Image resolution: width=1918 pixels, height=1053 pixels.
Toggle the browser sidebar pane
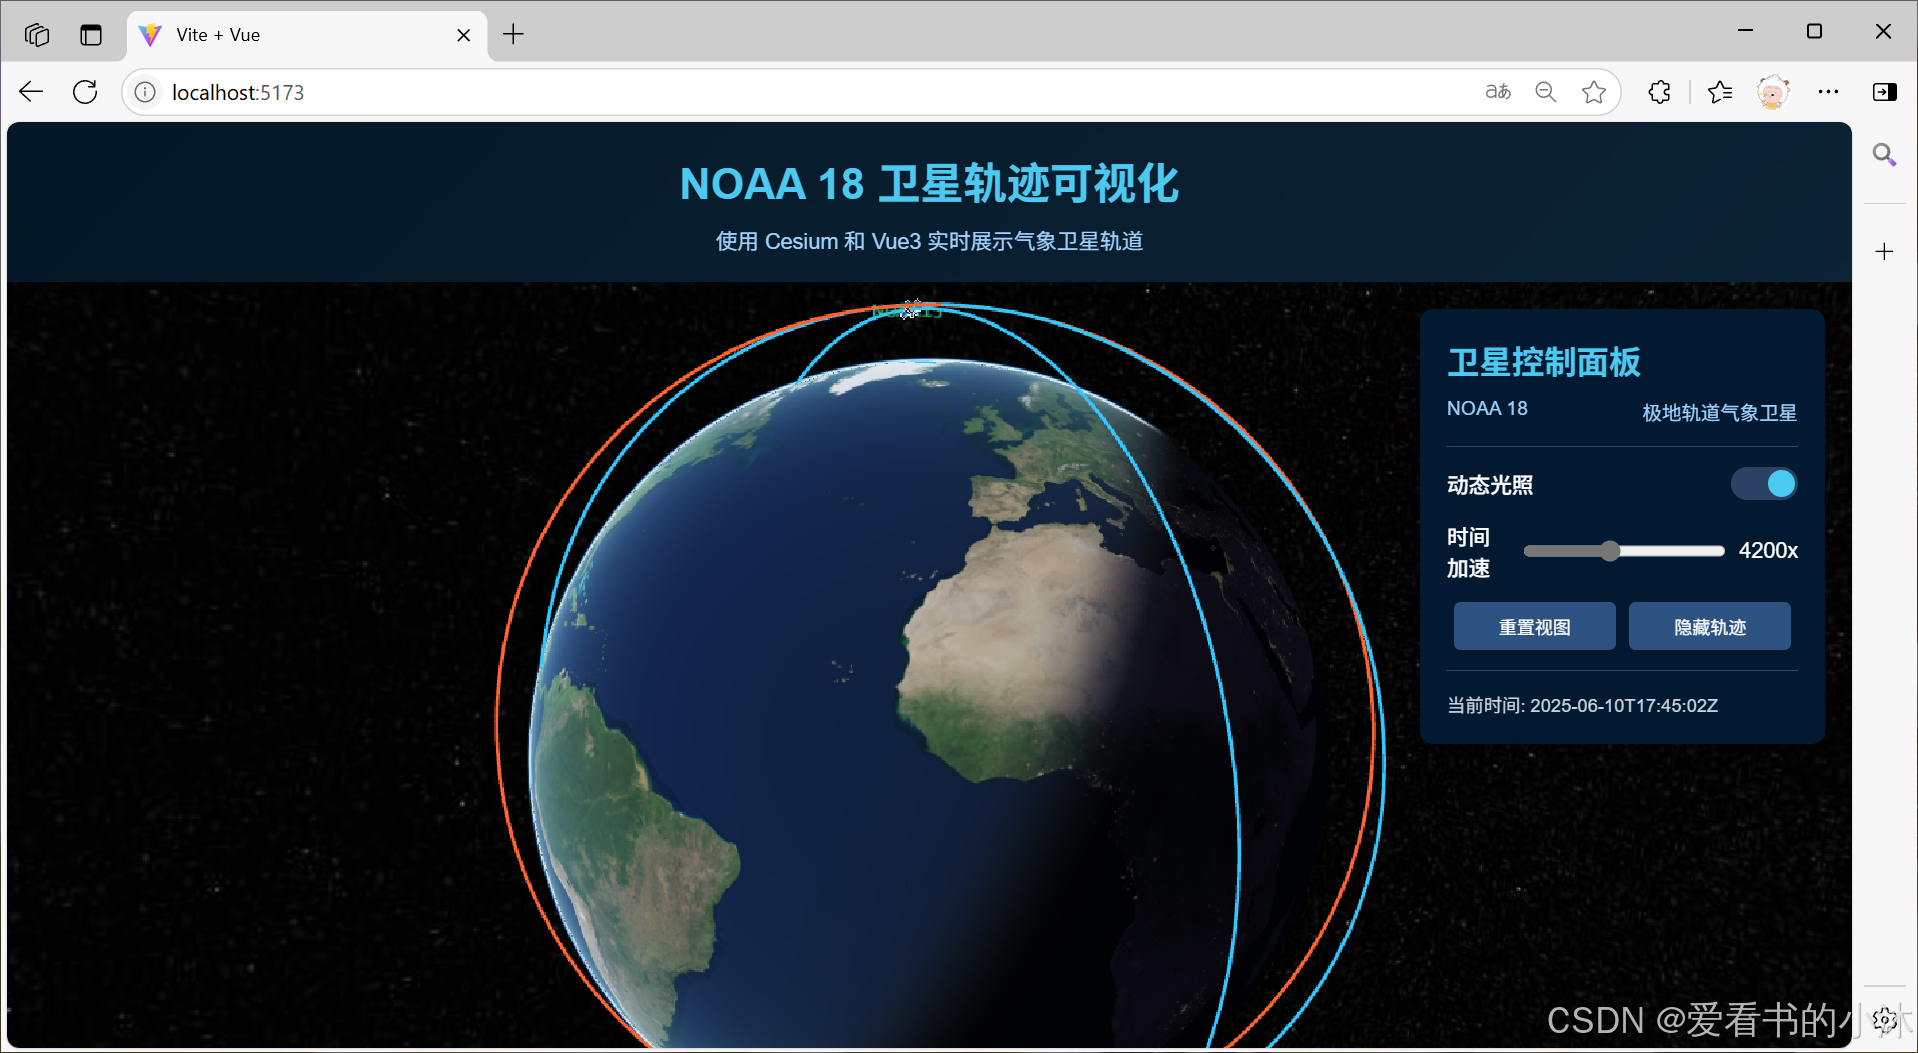[x=1884, y=92]
